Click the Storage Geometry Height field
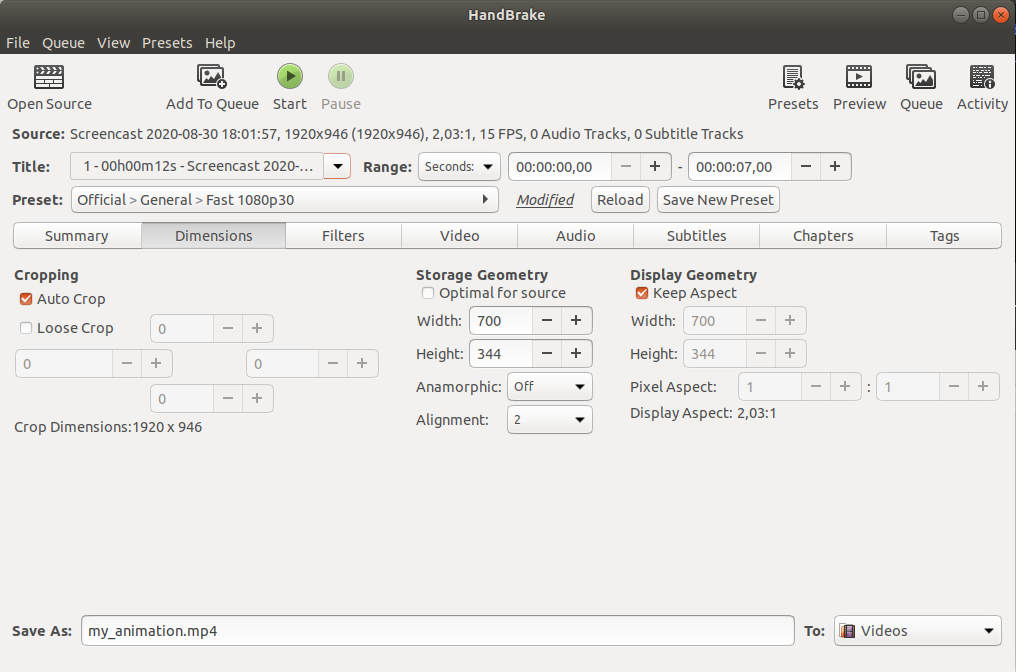Screen dimensions: 1016x672 coord(501,354)
